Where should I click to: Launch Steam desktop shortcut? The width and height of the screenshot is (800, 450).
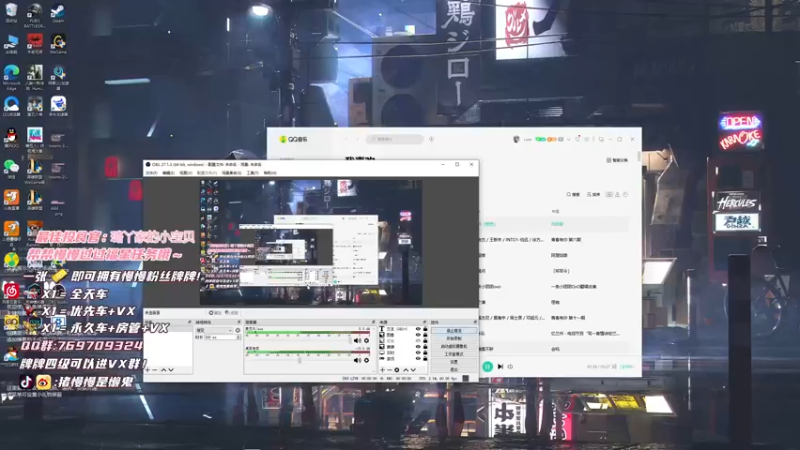coord(58,13)
